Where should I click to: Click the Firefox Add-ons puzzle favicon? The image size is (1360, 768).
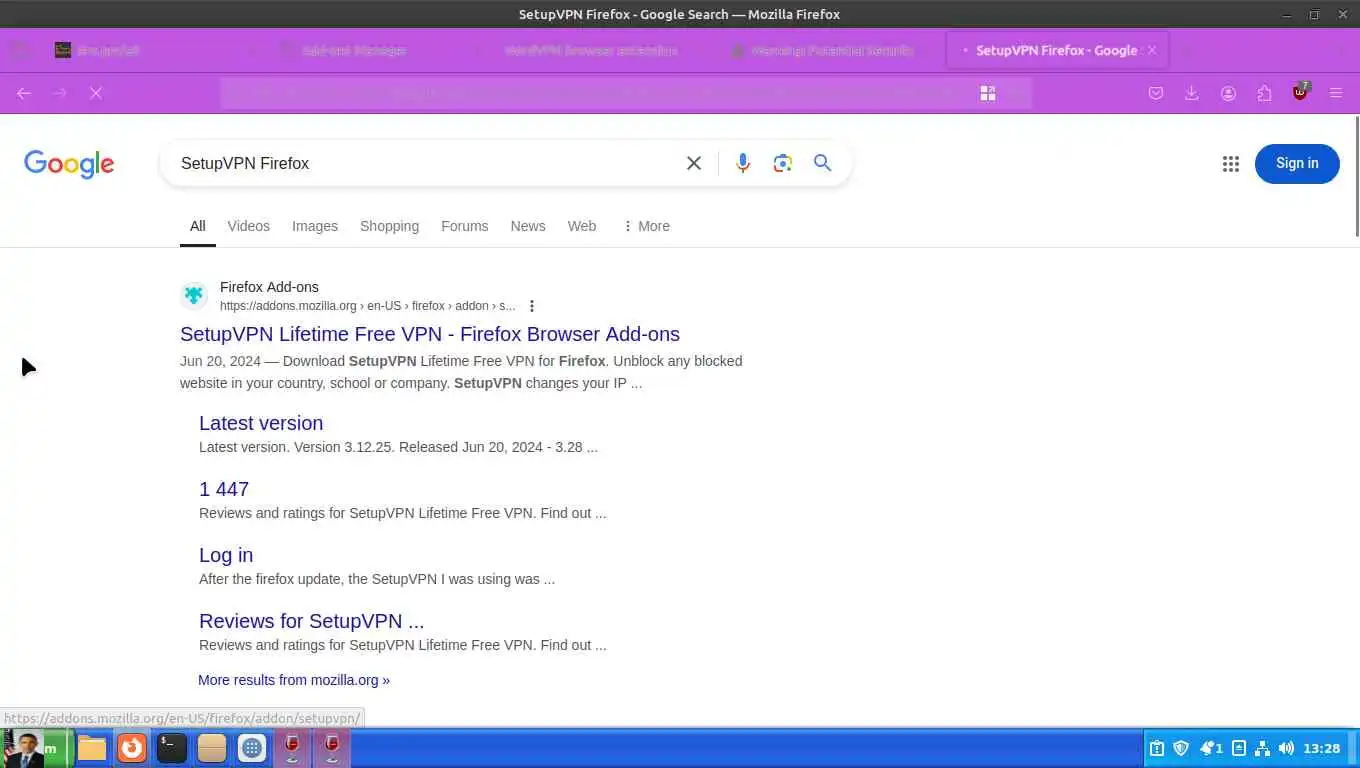point(194,295)
